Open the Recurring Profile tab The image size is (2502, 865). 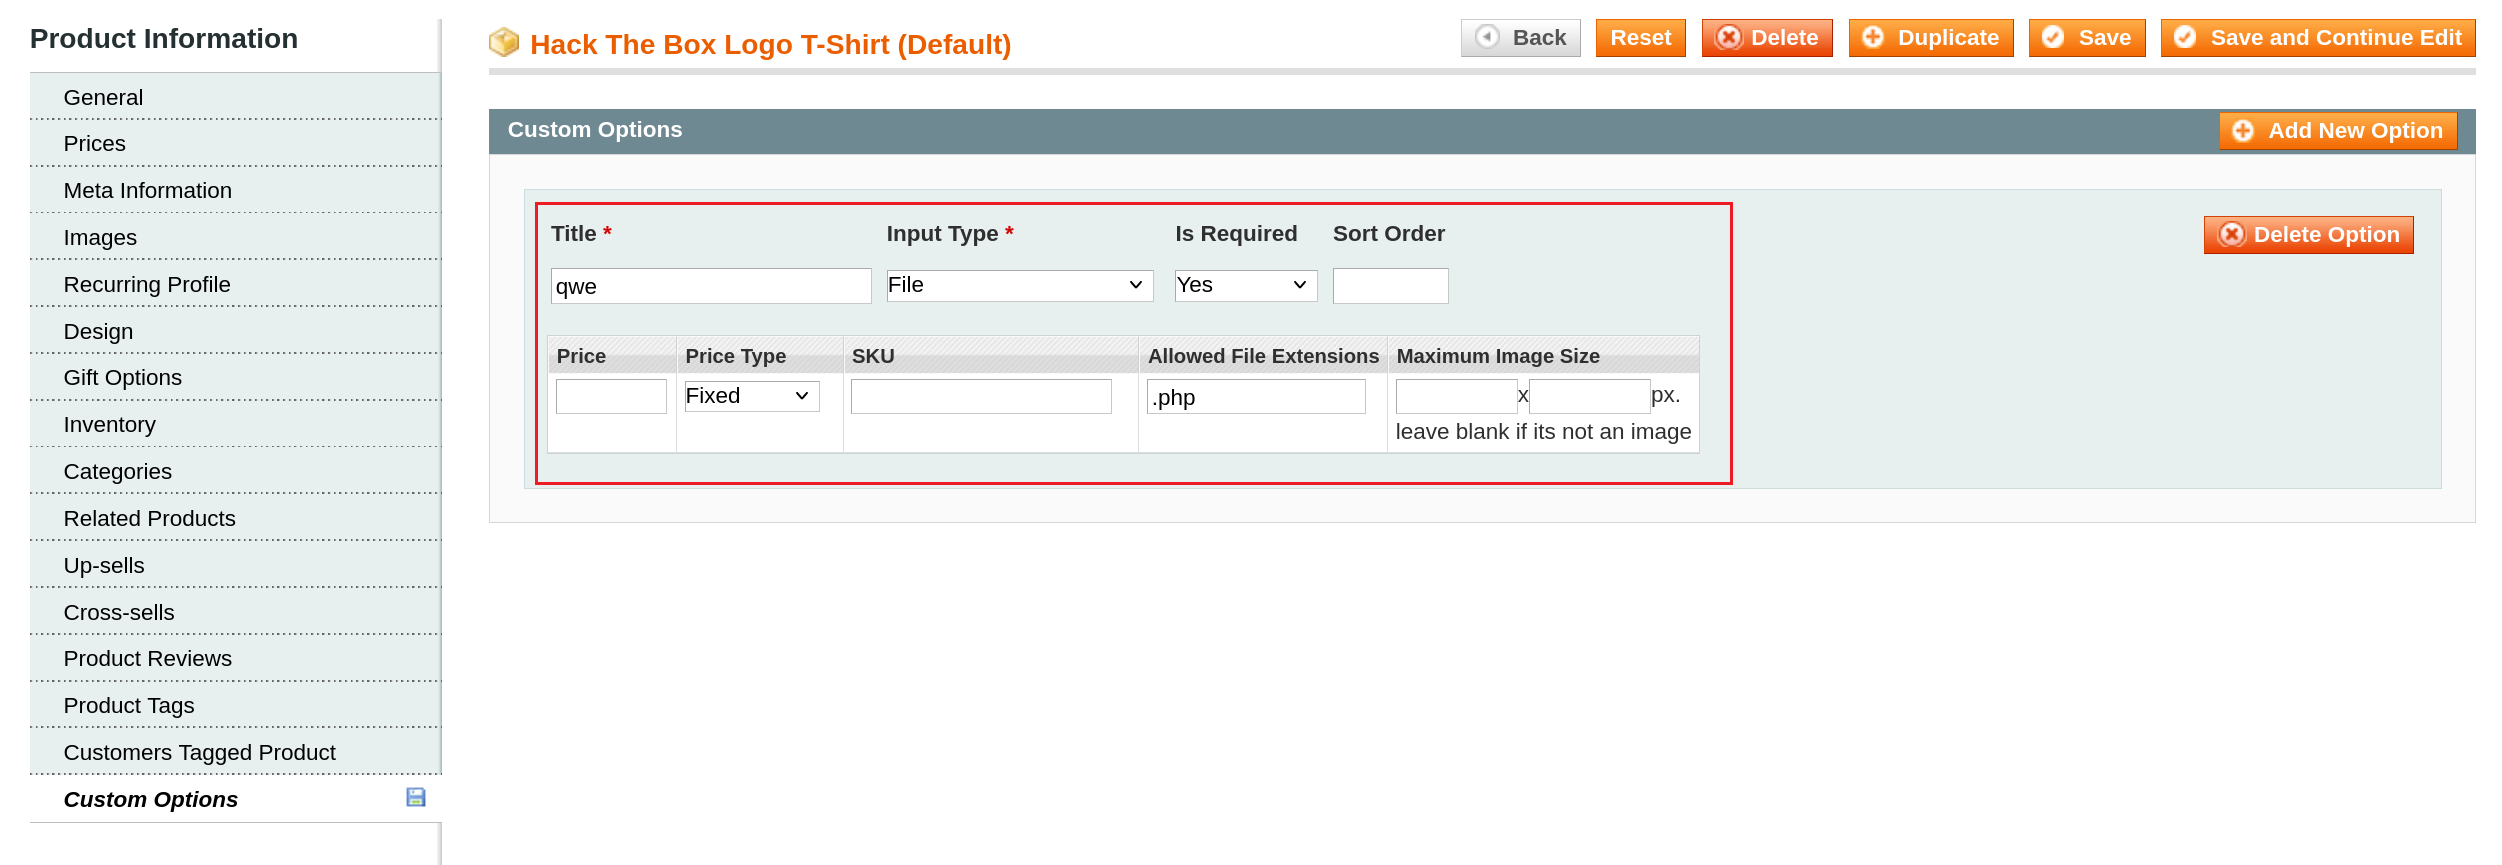pyautogui.click(x=235, y=284)
